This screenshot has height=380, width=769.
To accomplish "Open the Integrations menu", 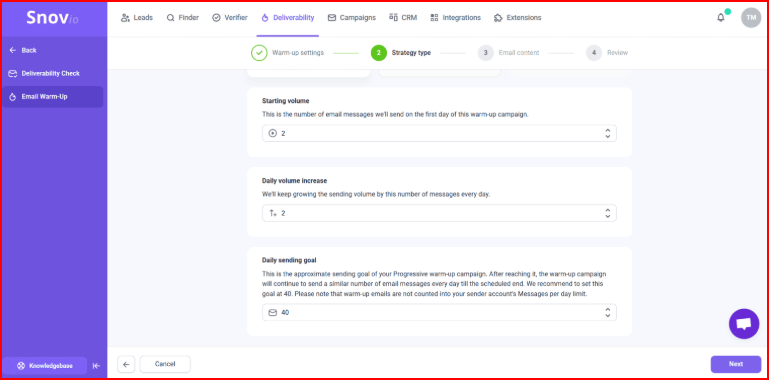I will [x=456, y=18].
